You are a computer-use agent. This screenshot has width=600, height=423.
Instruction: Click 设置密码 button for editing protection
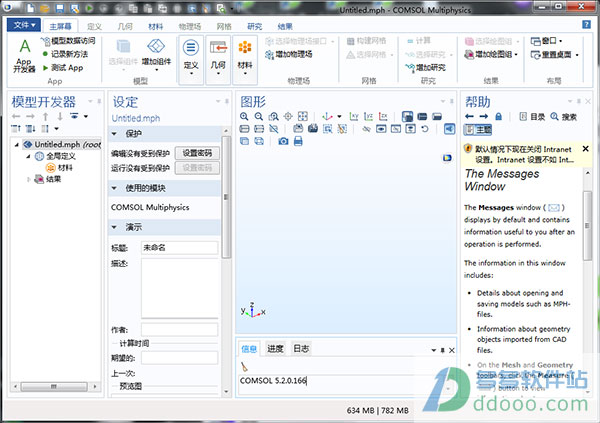[x=197, y=153]
